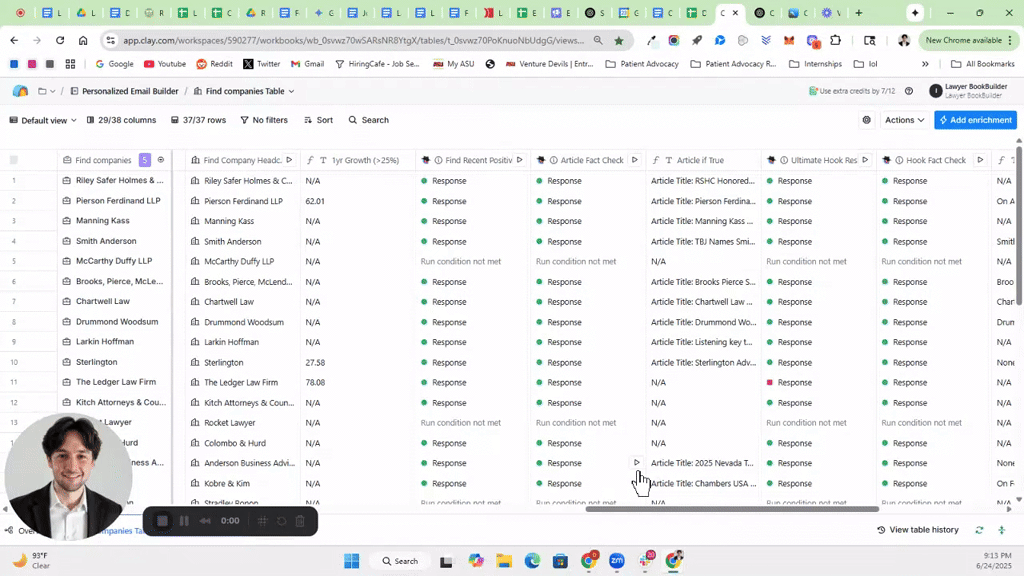Open Personalized Email Builder breadcrumb
This screenshot has height=576, width=1024.
click(x=131, y=91)
